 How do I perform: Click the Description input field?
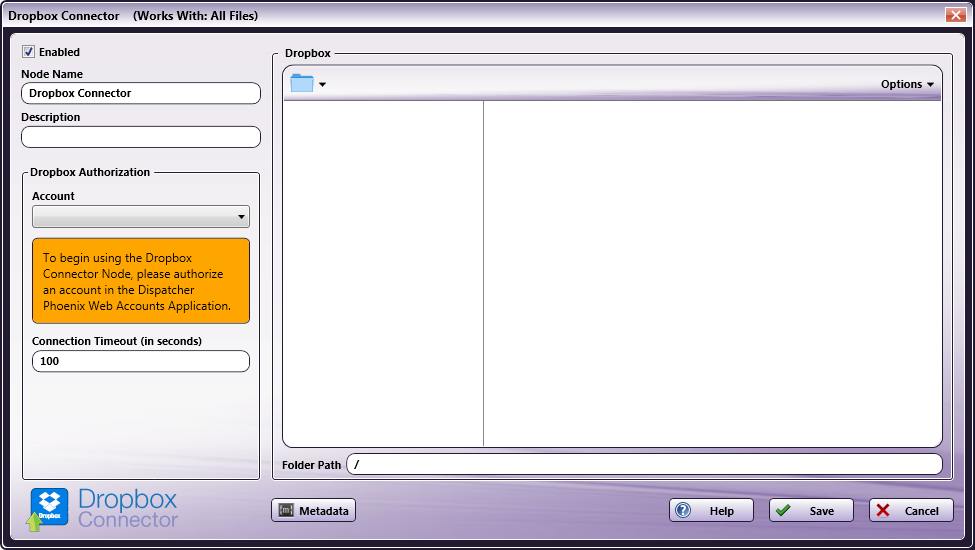pyautogui.click(x=141, y=137)
